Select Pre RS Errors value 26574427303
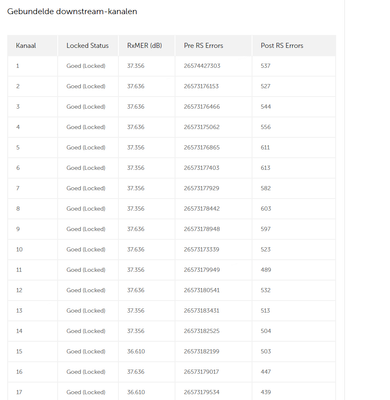The width and height of the screenshot is (390, 400). [x=202, y=66]
